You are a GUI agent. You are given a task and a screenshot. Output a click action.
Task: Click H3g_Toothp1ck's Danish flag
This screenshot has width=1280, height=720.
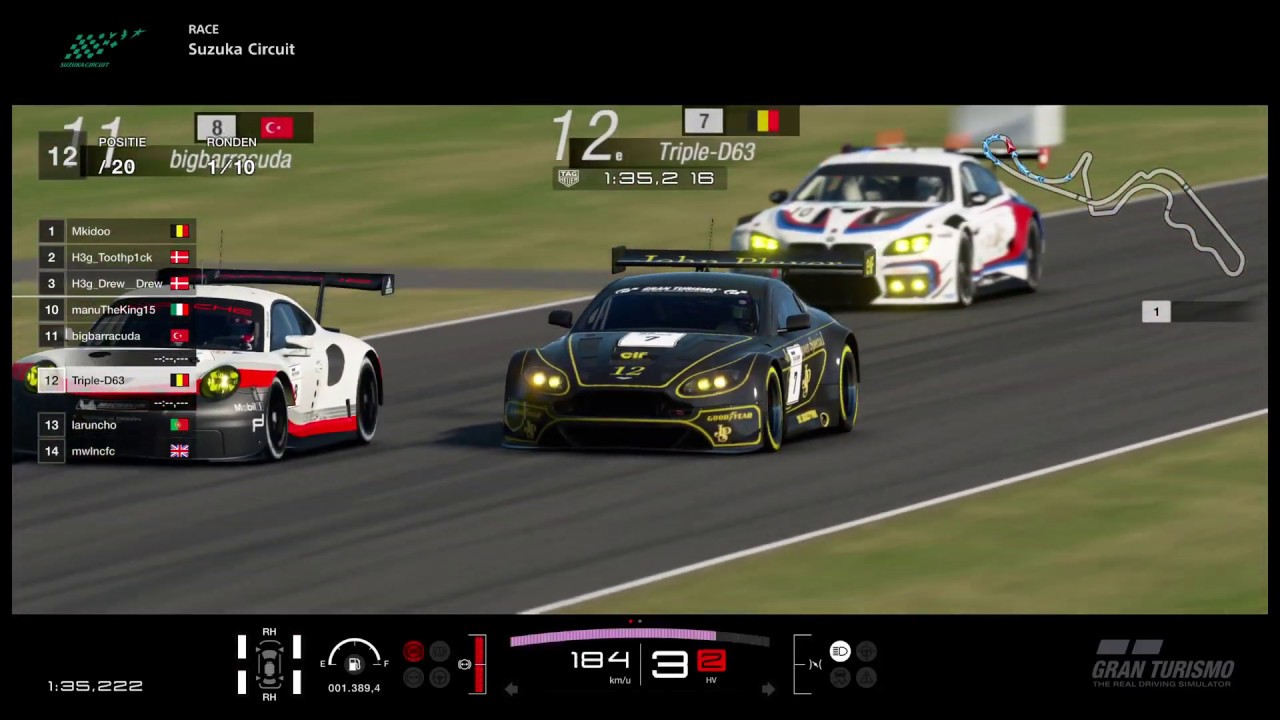[180, 257]
